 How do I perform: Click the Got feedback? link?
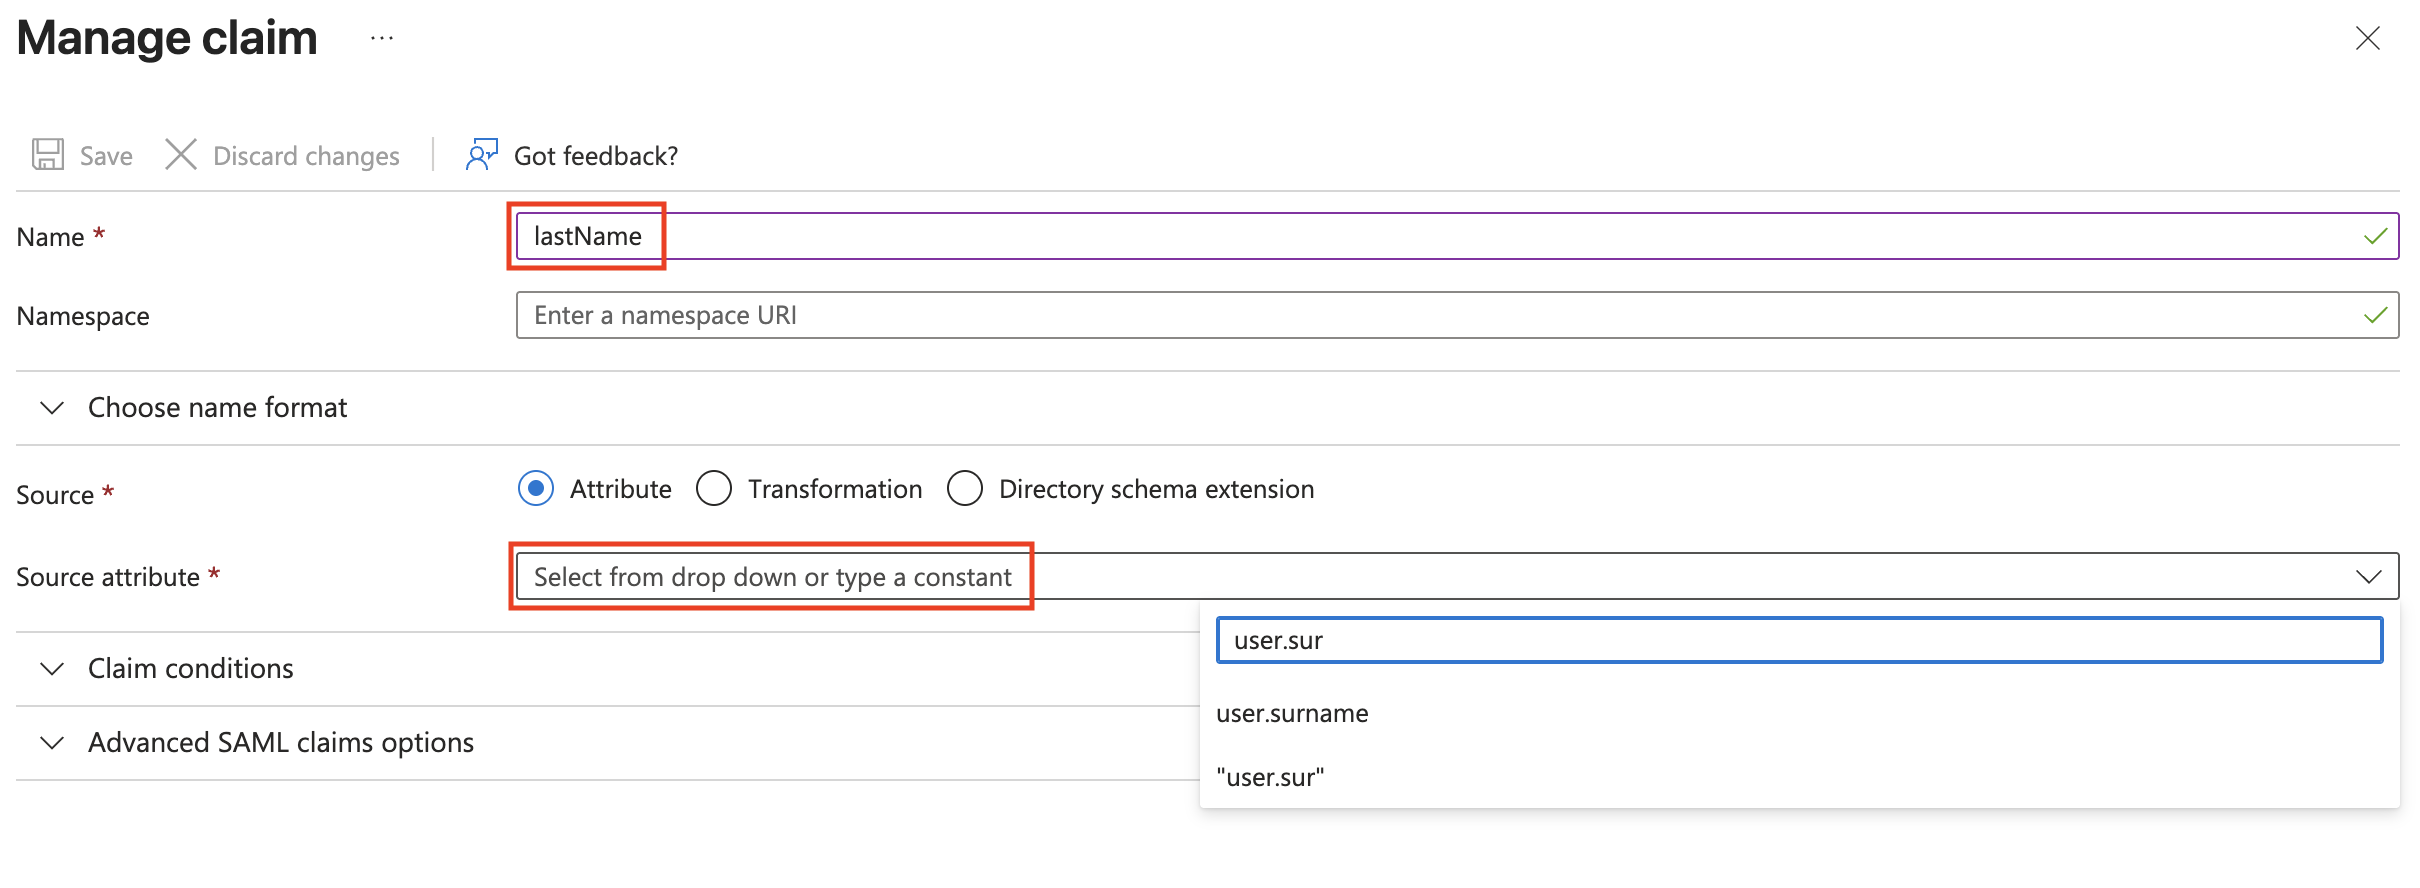596,156
